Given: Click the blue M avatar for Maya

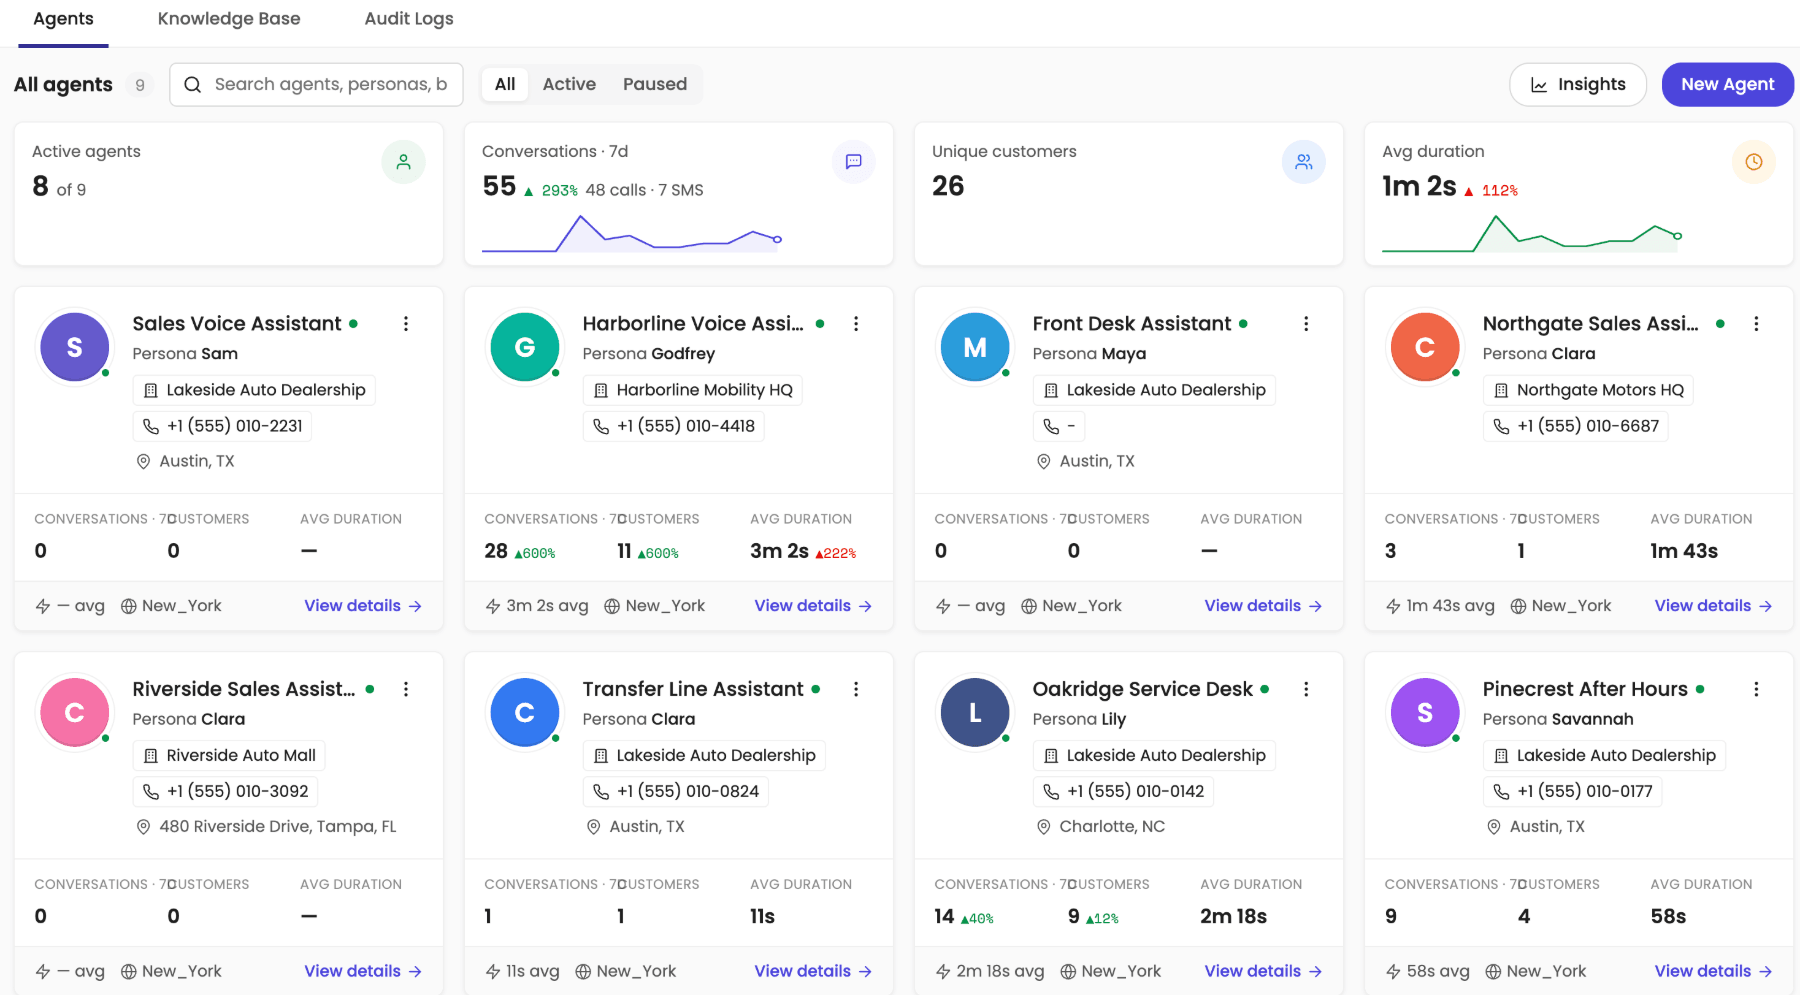Looking at the screenshot, I should [x=974, y=347].
